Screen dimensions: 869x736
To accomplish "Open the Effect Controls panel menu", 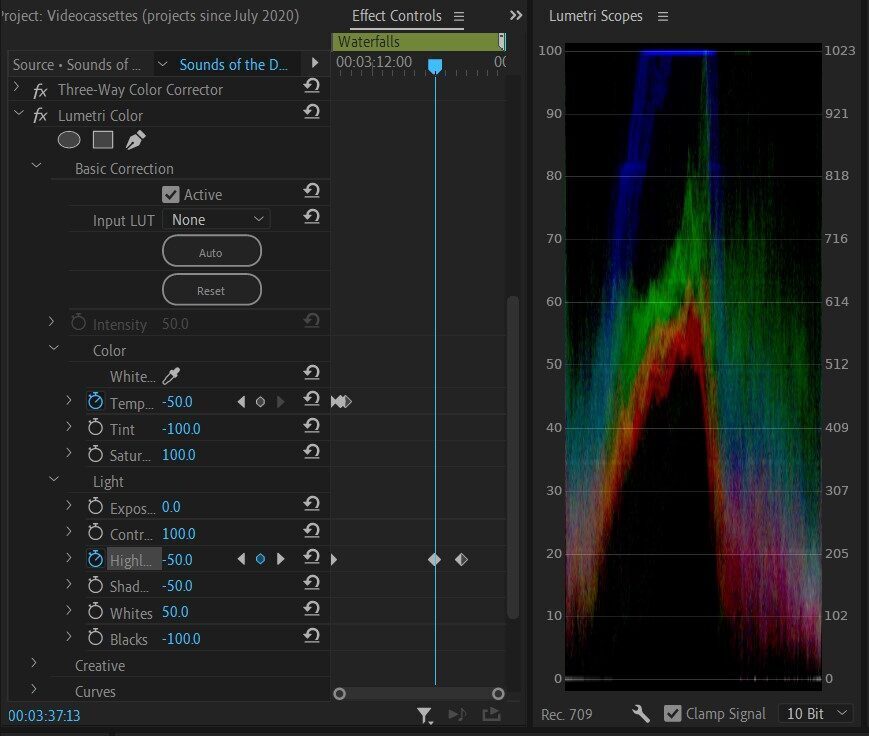I will point(459,17).
